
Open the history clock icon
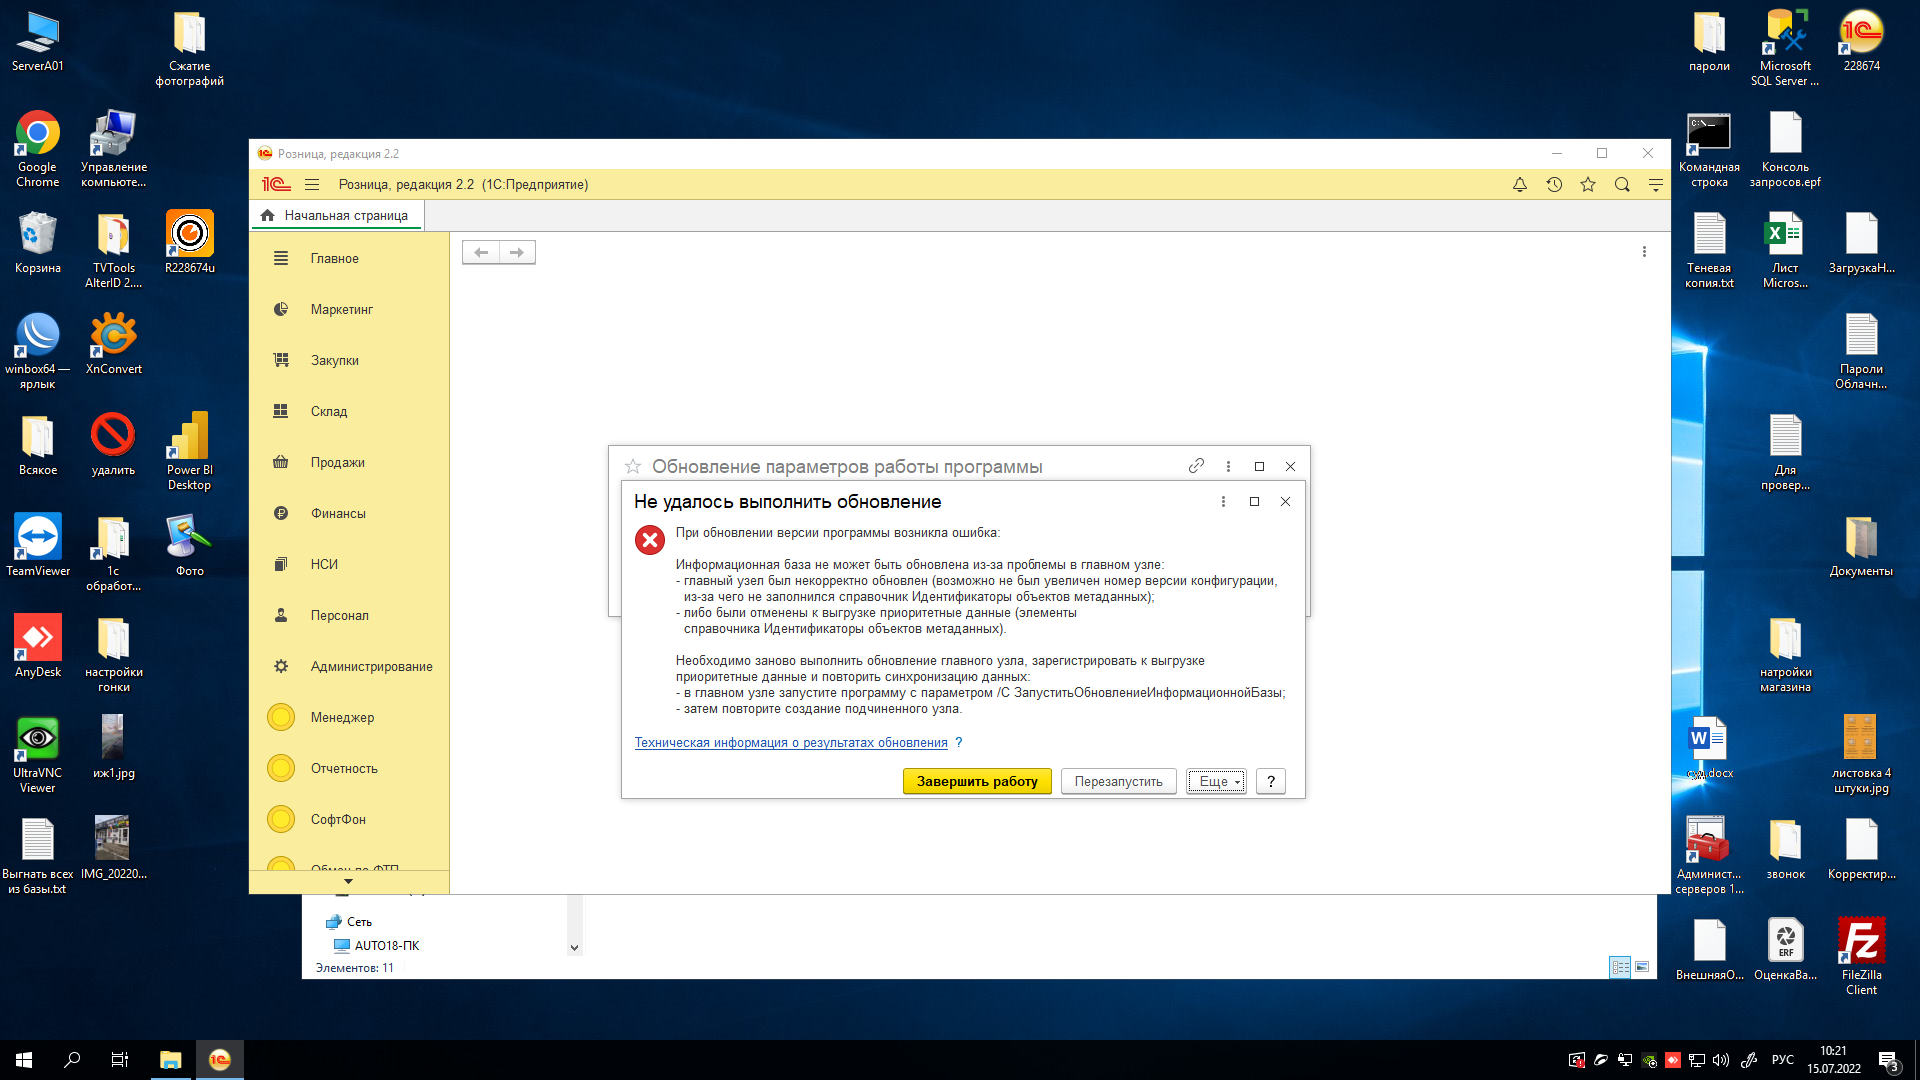[1553, 185]
